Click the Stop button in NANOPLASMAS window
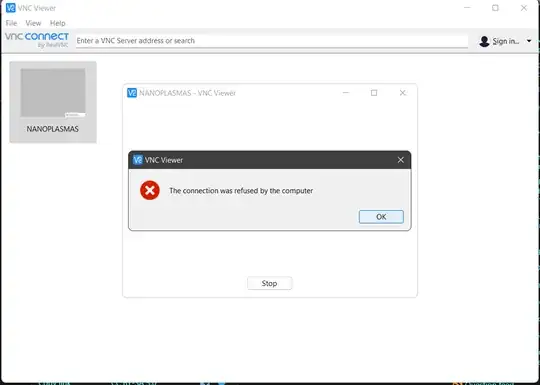Image resolution: width=540 pixels, height=385 pixels. click(269, 283)
